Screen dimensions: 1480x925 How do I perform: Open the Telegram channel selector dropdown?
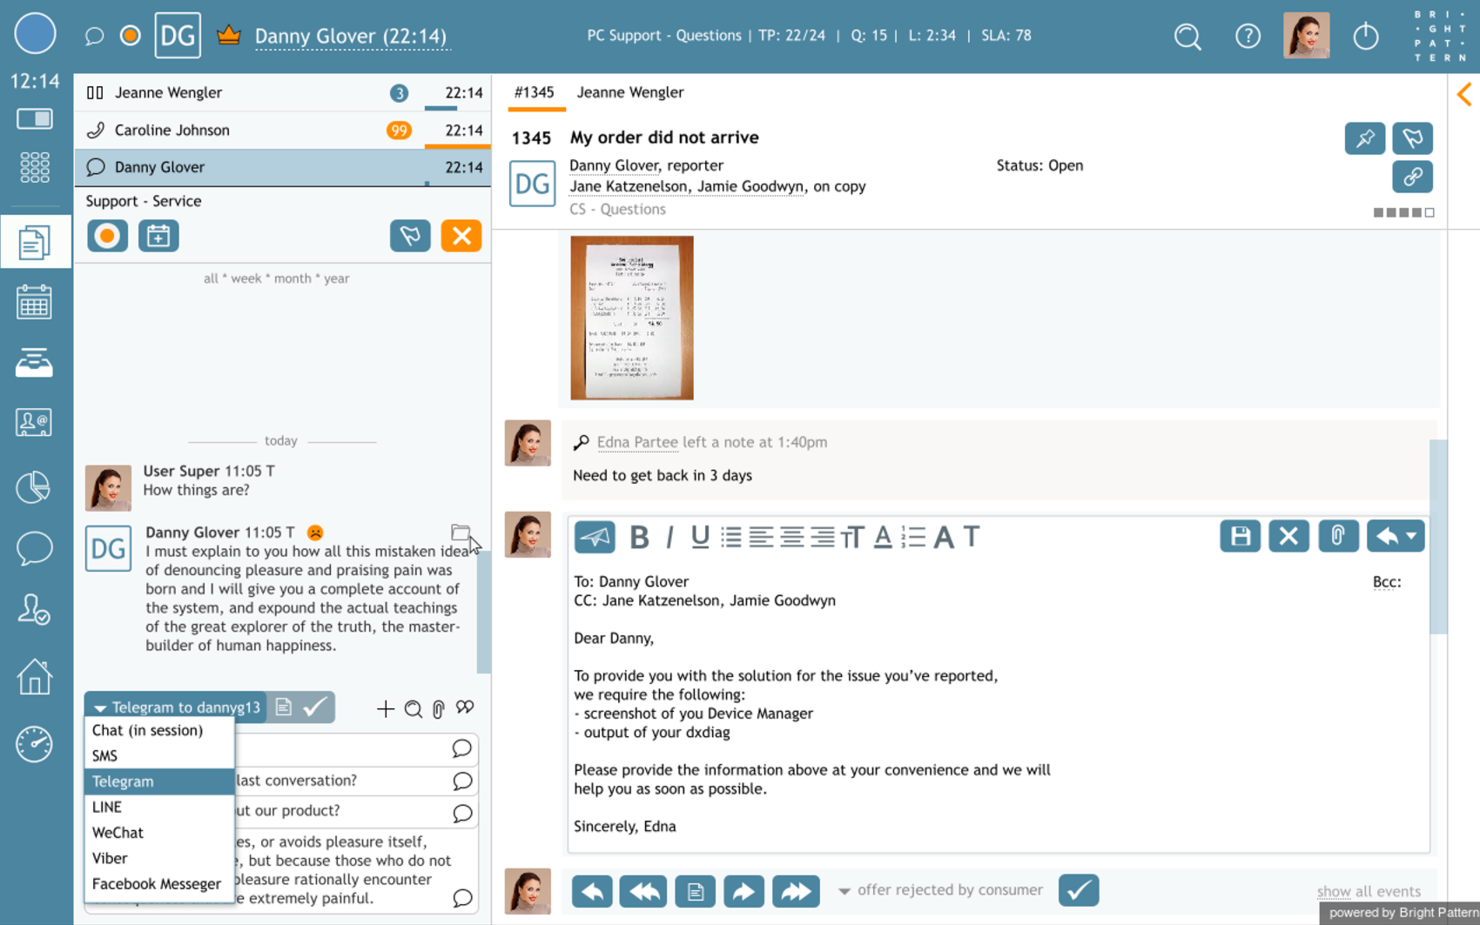point(175,707)
